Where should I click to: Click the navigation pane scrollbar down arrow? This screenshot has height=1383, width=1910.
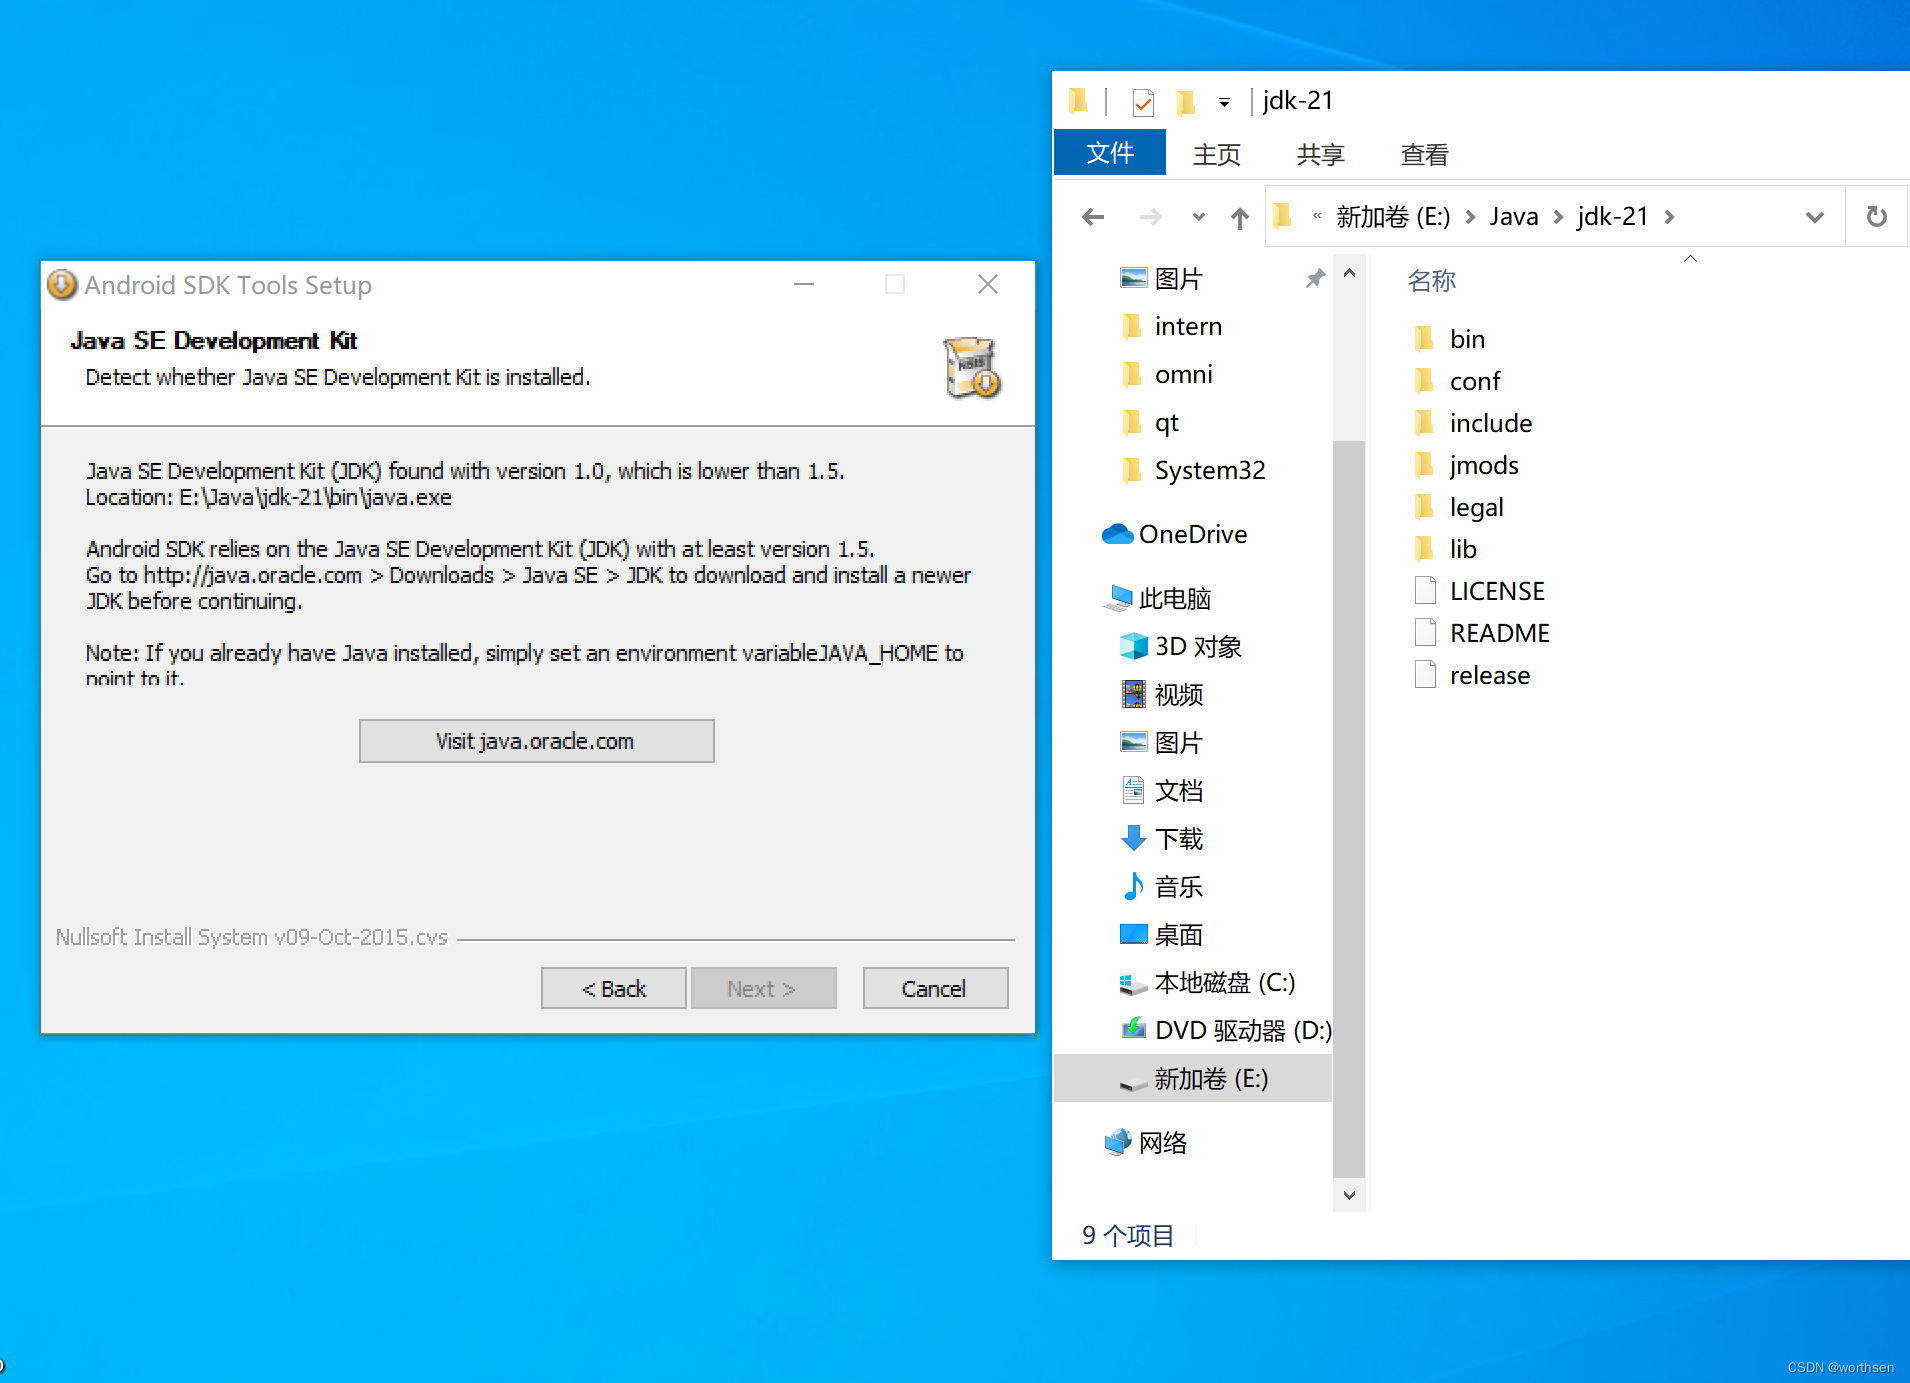[x=1349, y=1195]
